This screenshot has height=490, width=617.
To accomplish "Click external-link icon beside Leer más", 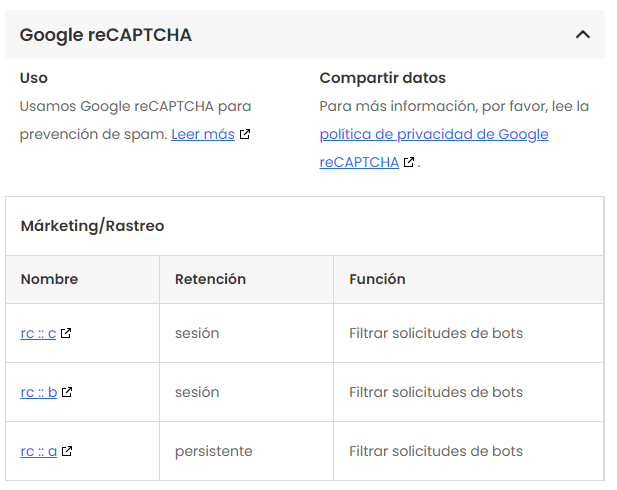I will coord(245,134).
